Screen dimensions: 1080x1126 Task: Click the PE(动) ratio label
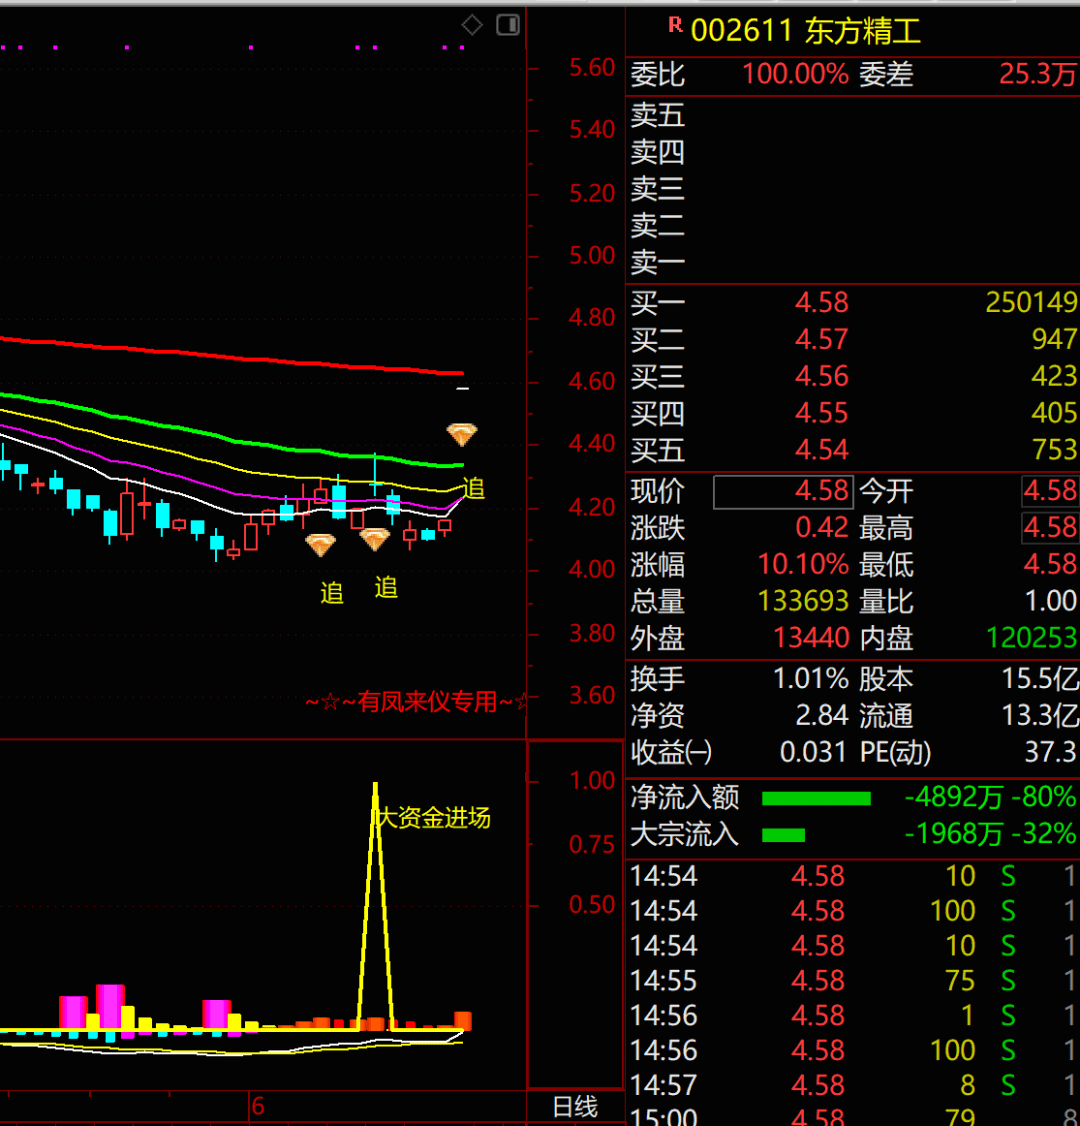(x=895, y=752)
